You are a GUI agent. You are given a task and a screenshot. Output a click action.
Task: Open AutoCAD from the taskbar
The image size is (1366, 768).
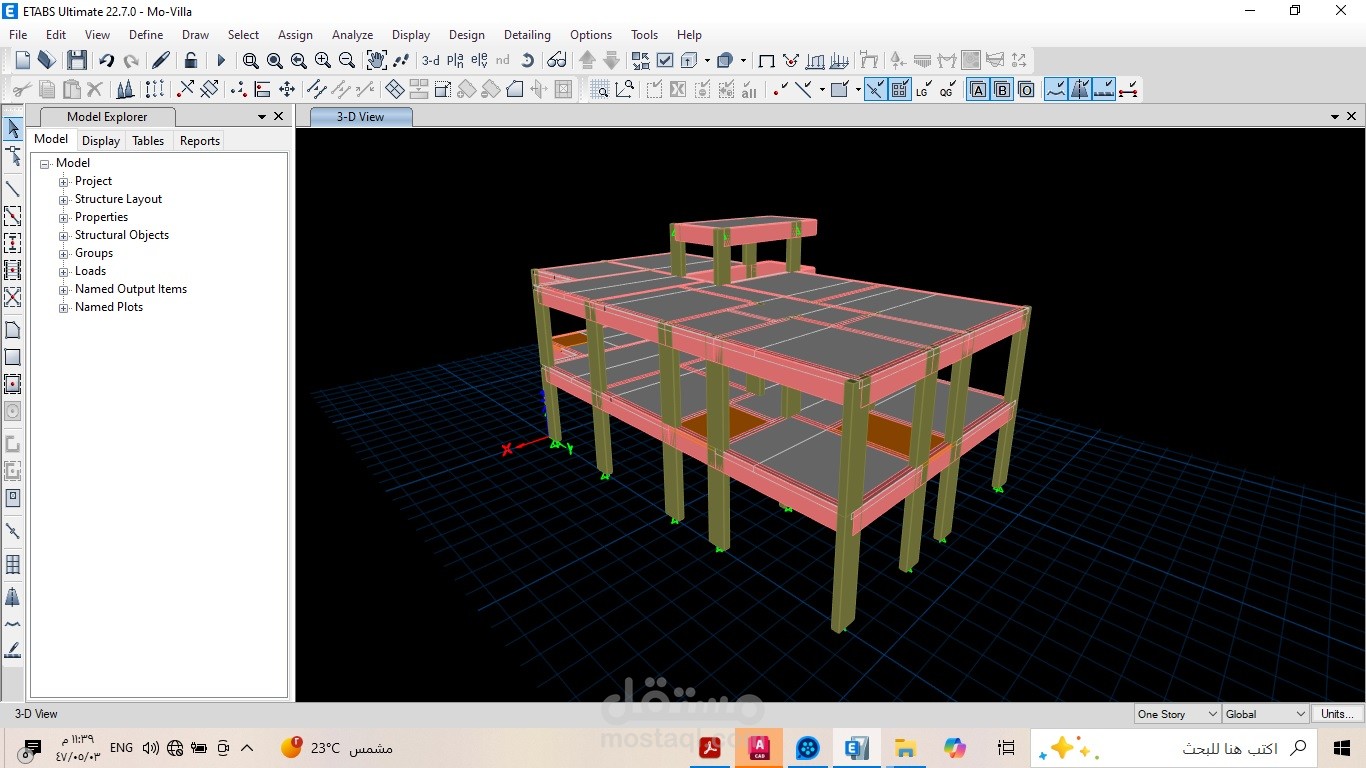click(759, 747)
